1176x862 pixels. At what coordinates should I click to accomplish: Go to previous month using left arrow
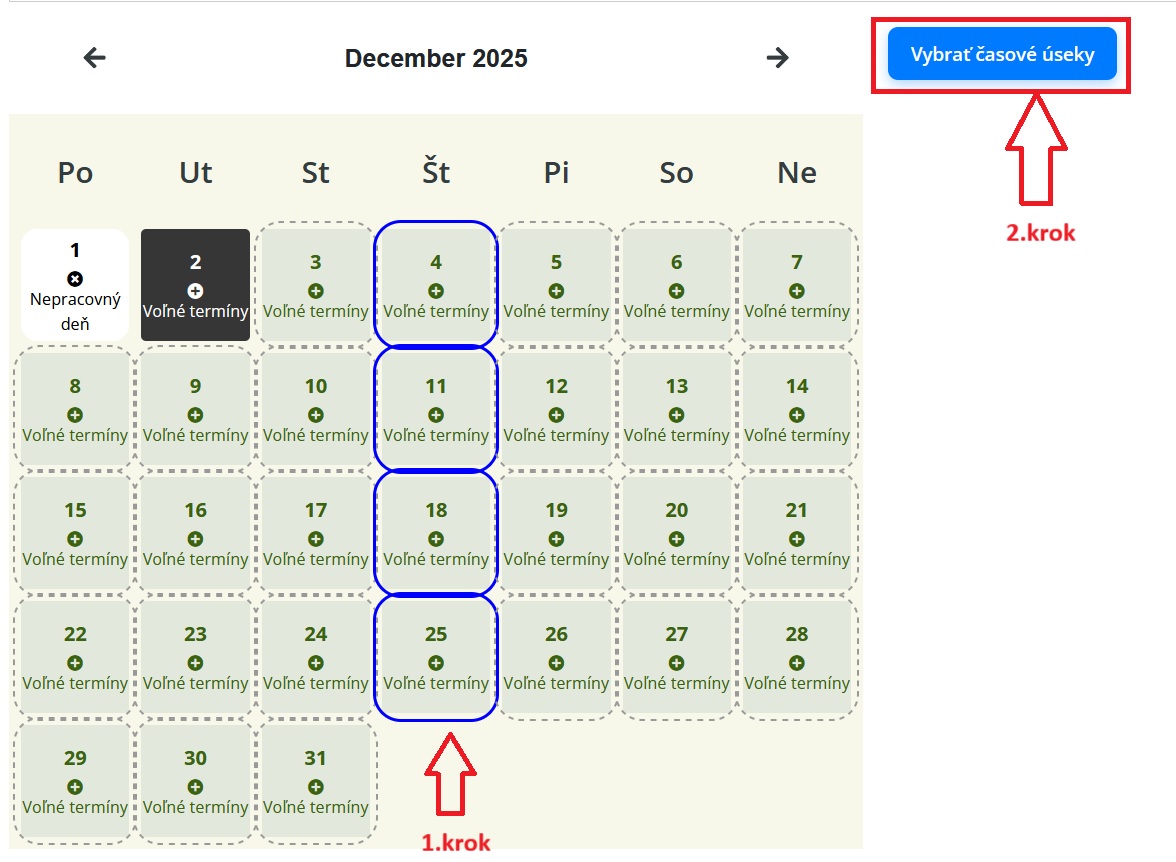[x=94, y=58]
